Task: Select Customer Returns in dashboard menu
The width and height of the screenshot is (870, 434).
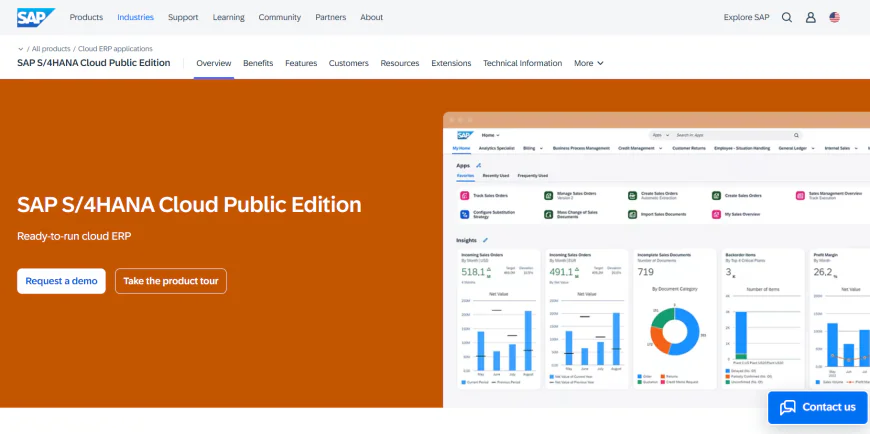Action: click(x=689, y=148)
